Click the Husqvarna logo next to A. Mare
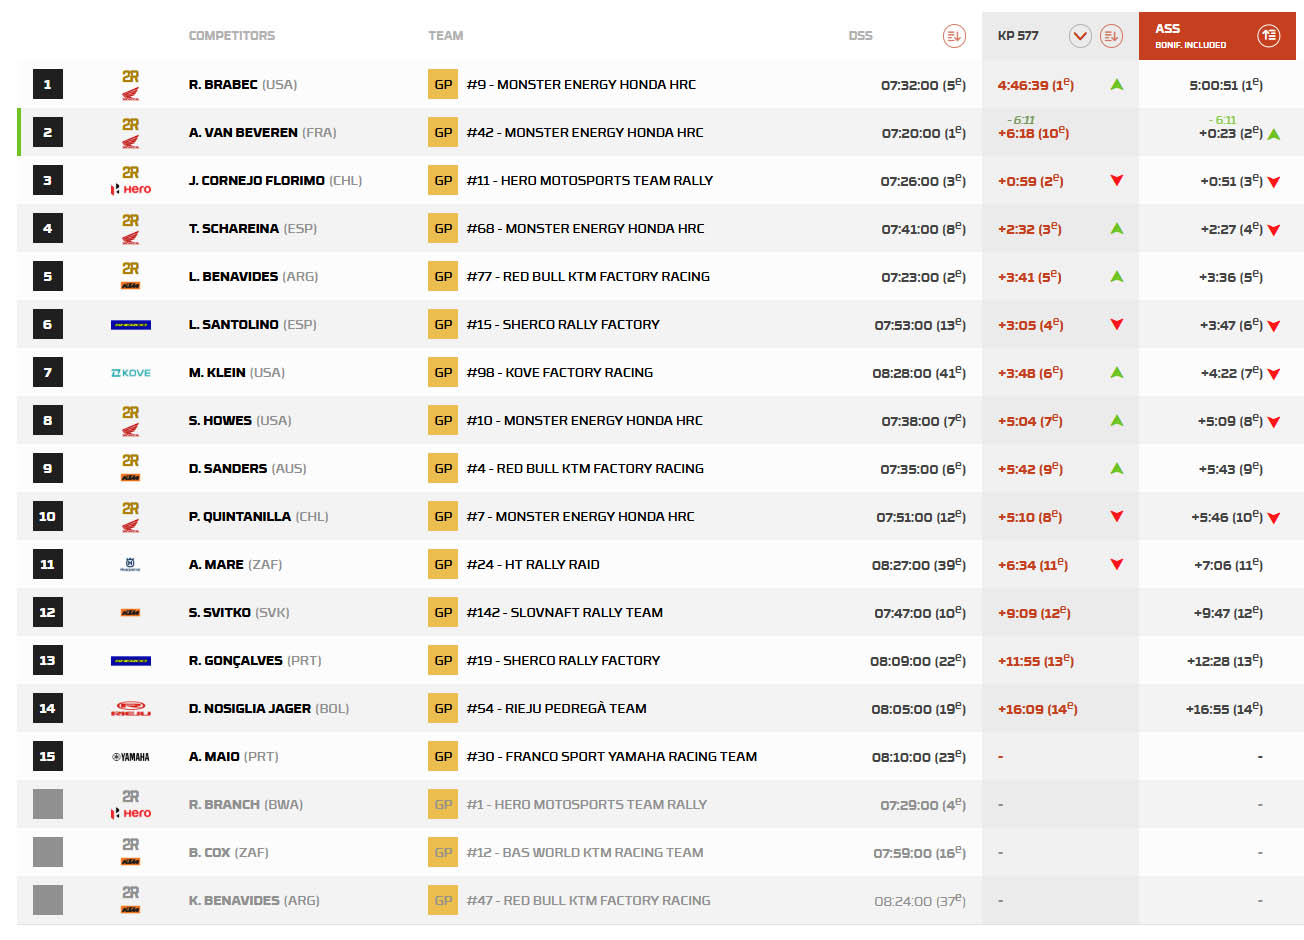 click(130, 565)
